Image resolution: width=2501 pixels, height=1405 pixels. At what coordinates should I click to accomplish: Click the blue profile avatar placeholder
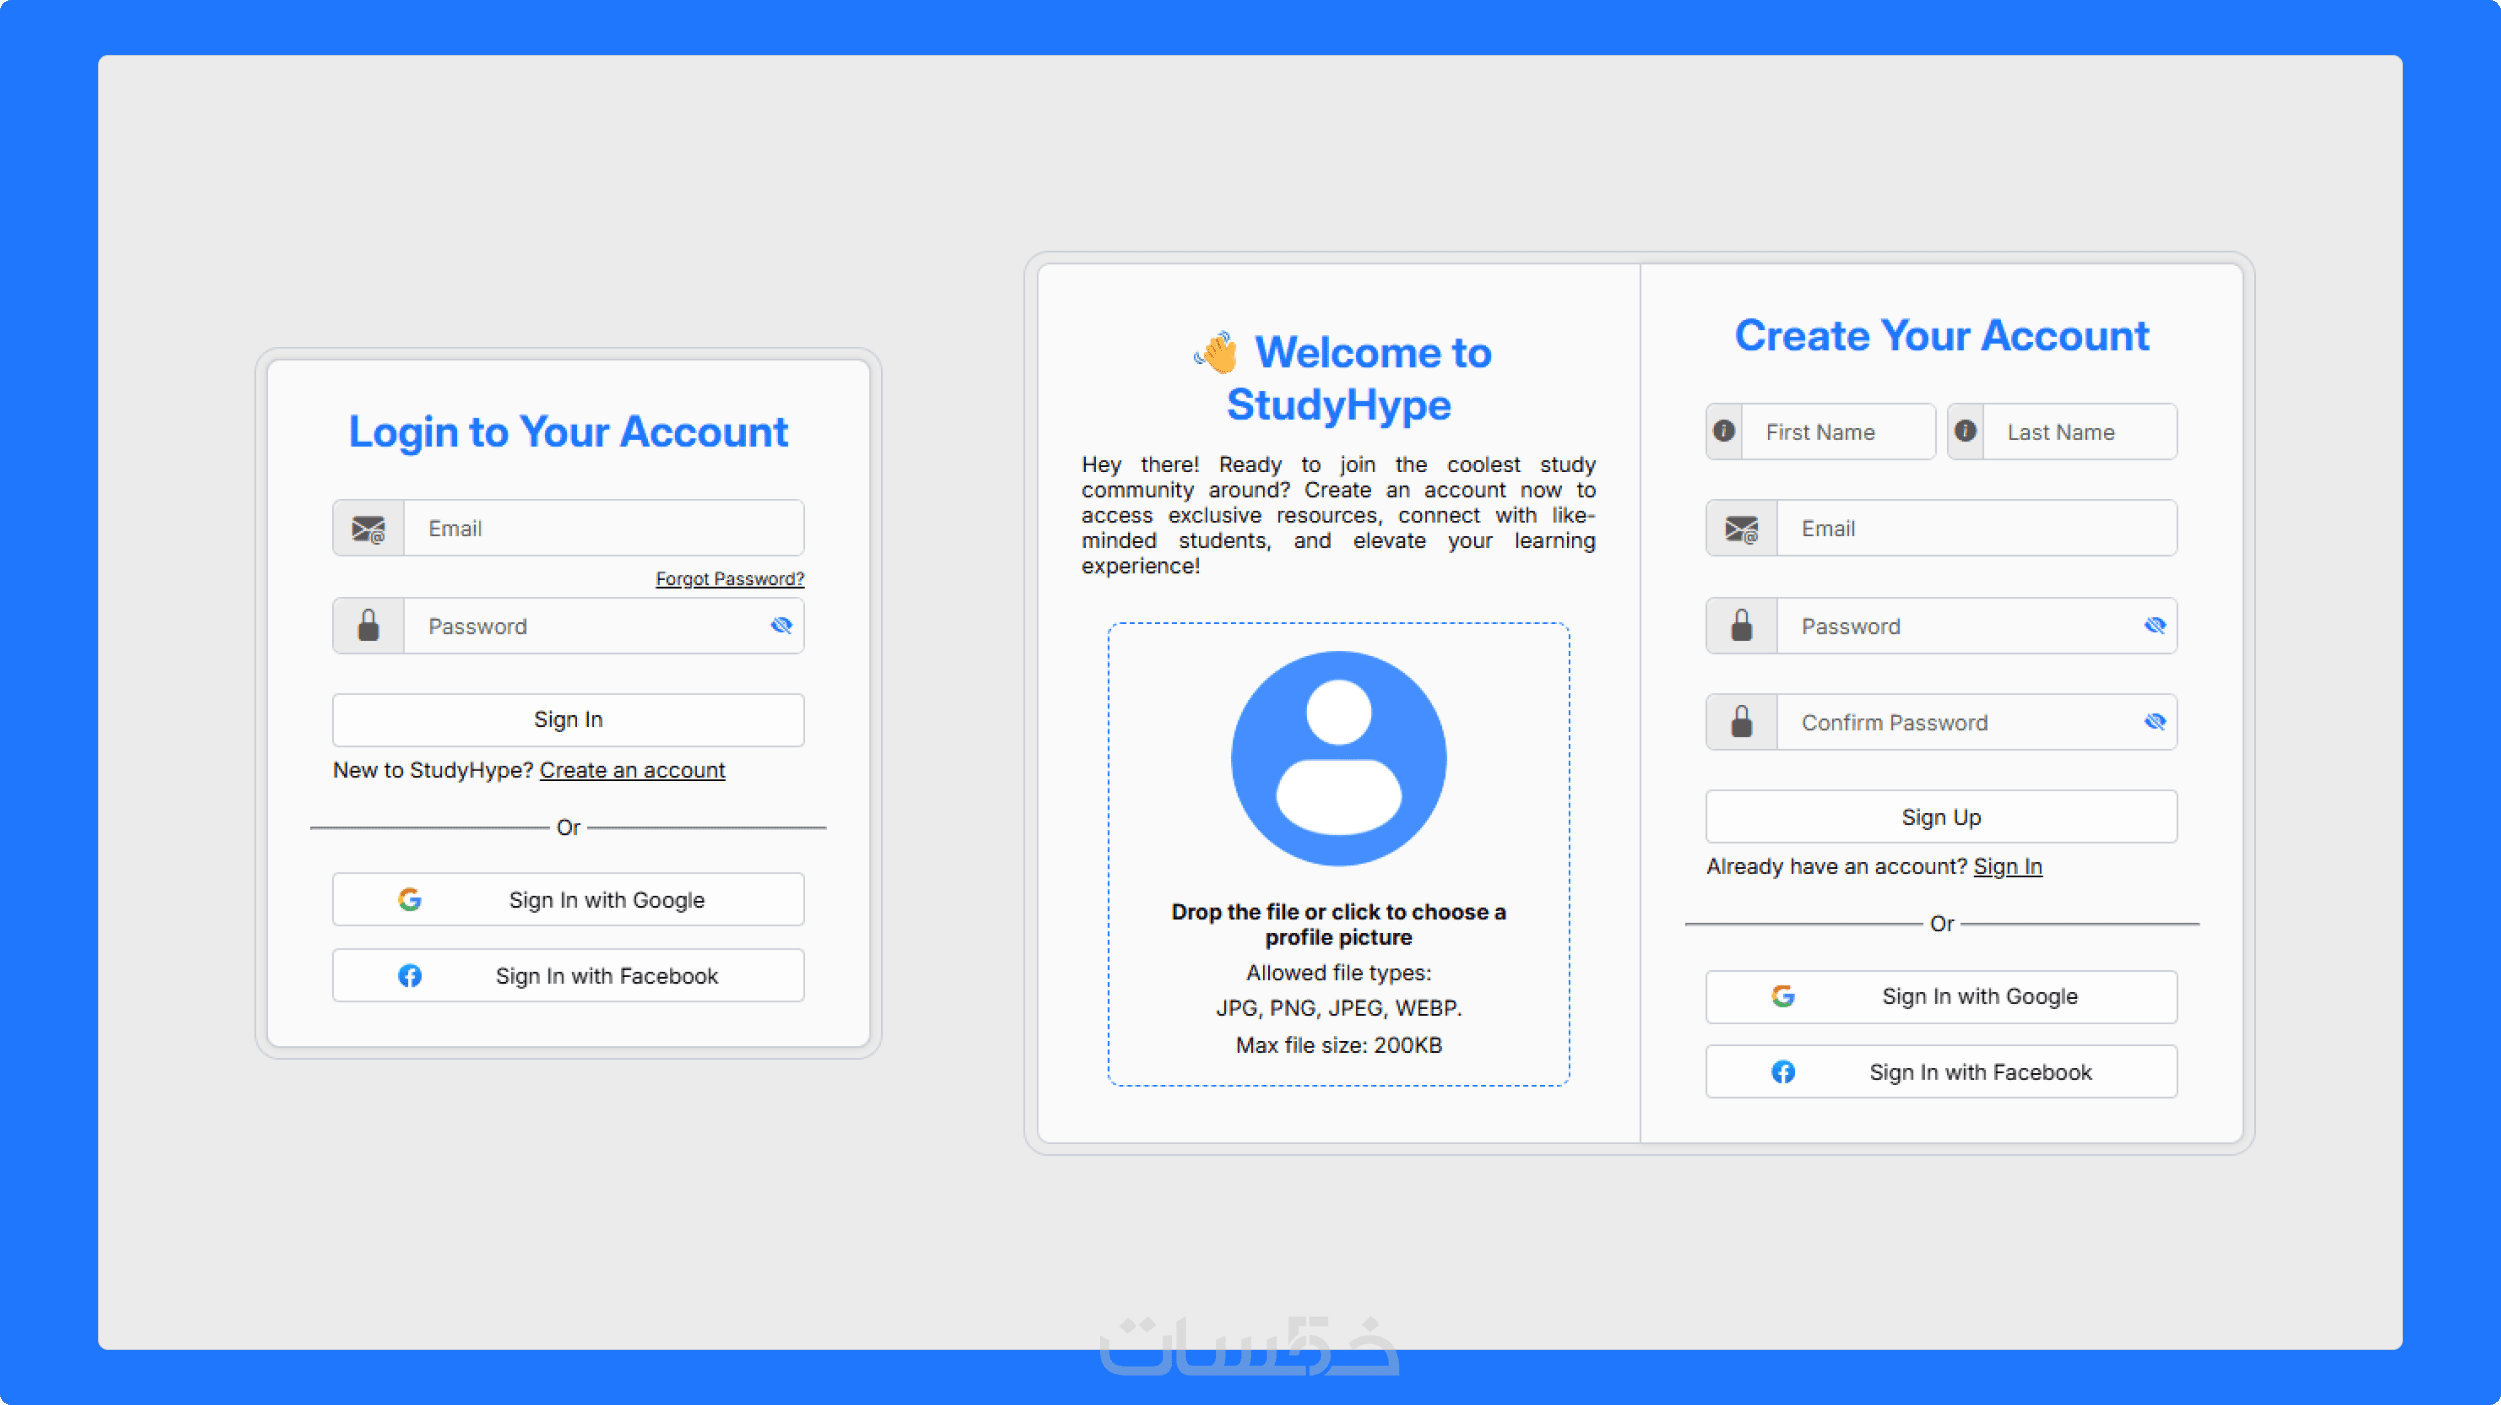(x=1338, y=758)
